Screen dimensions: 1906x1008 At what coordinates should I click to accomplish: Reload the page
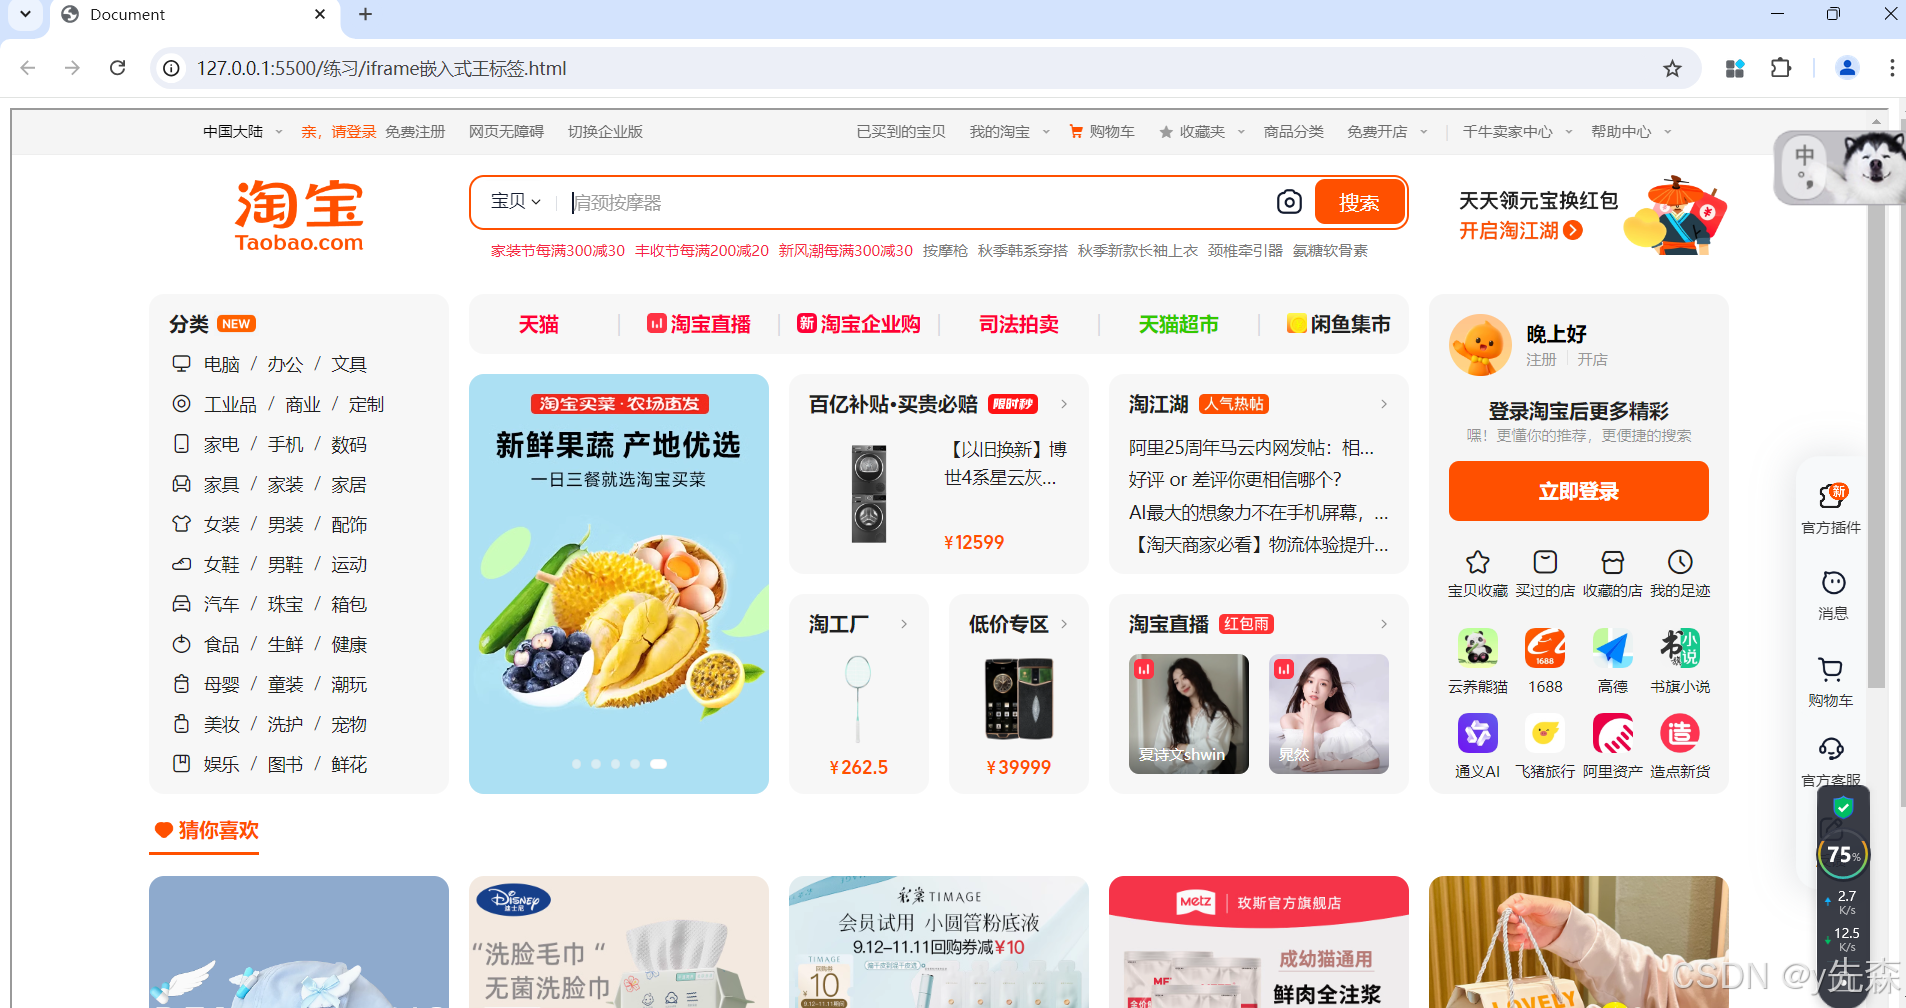pos(117,68)
